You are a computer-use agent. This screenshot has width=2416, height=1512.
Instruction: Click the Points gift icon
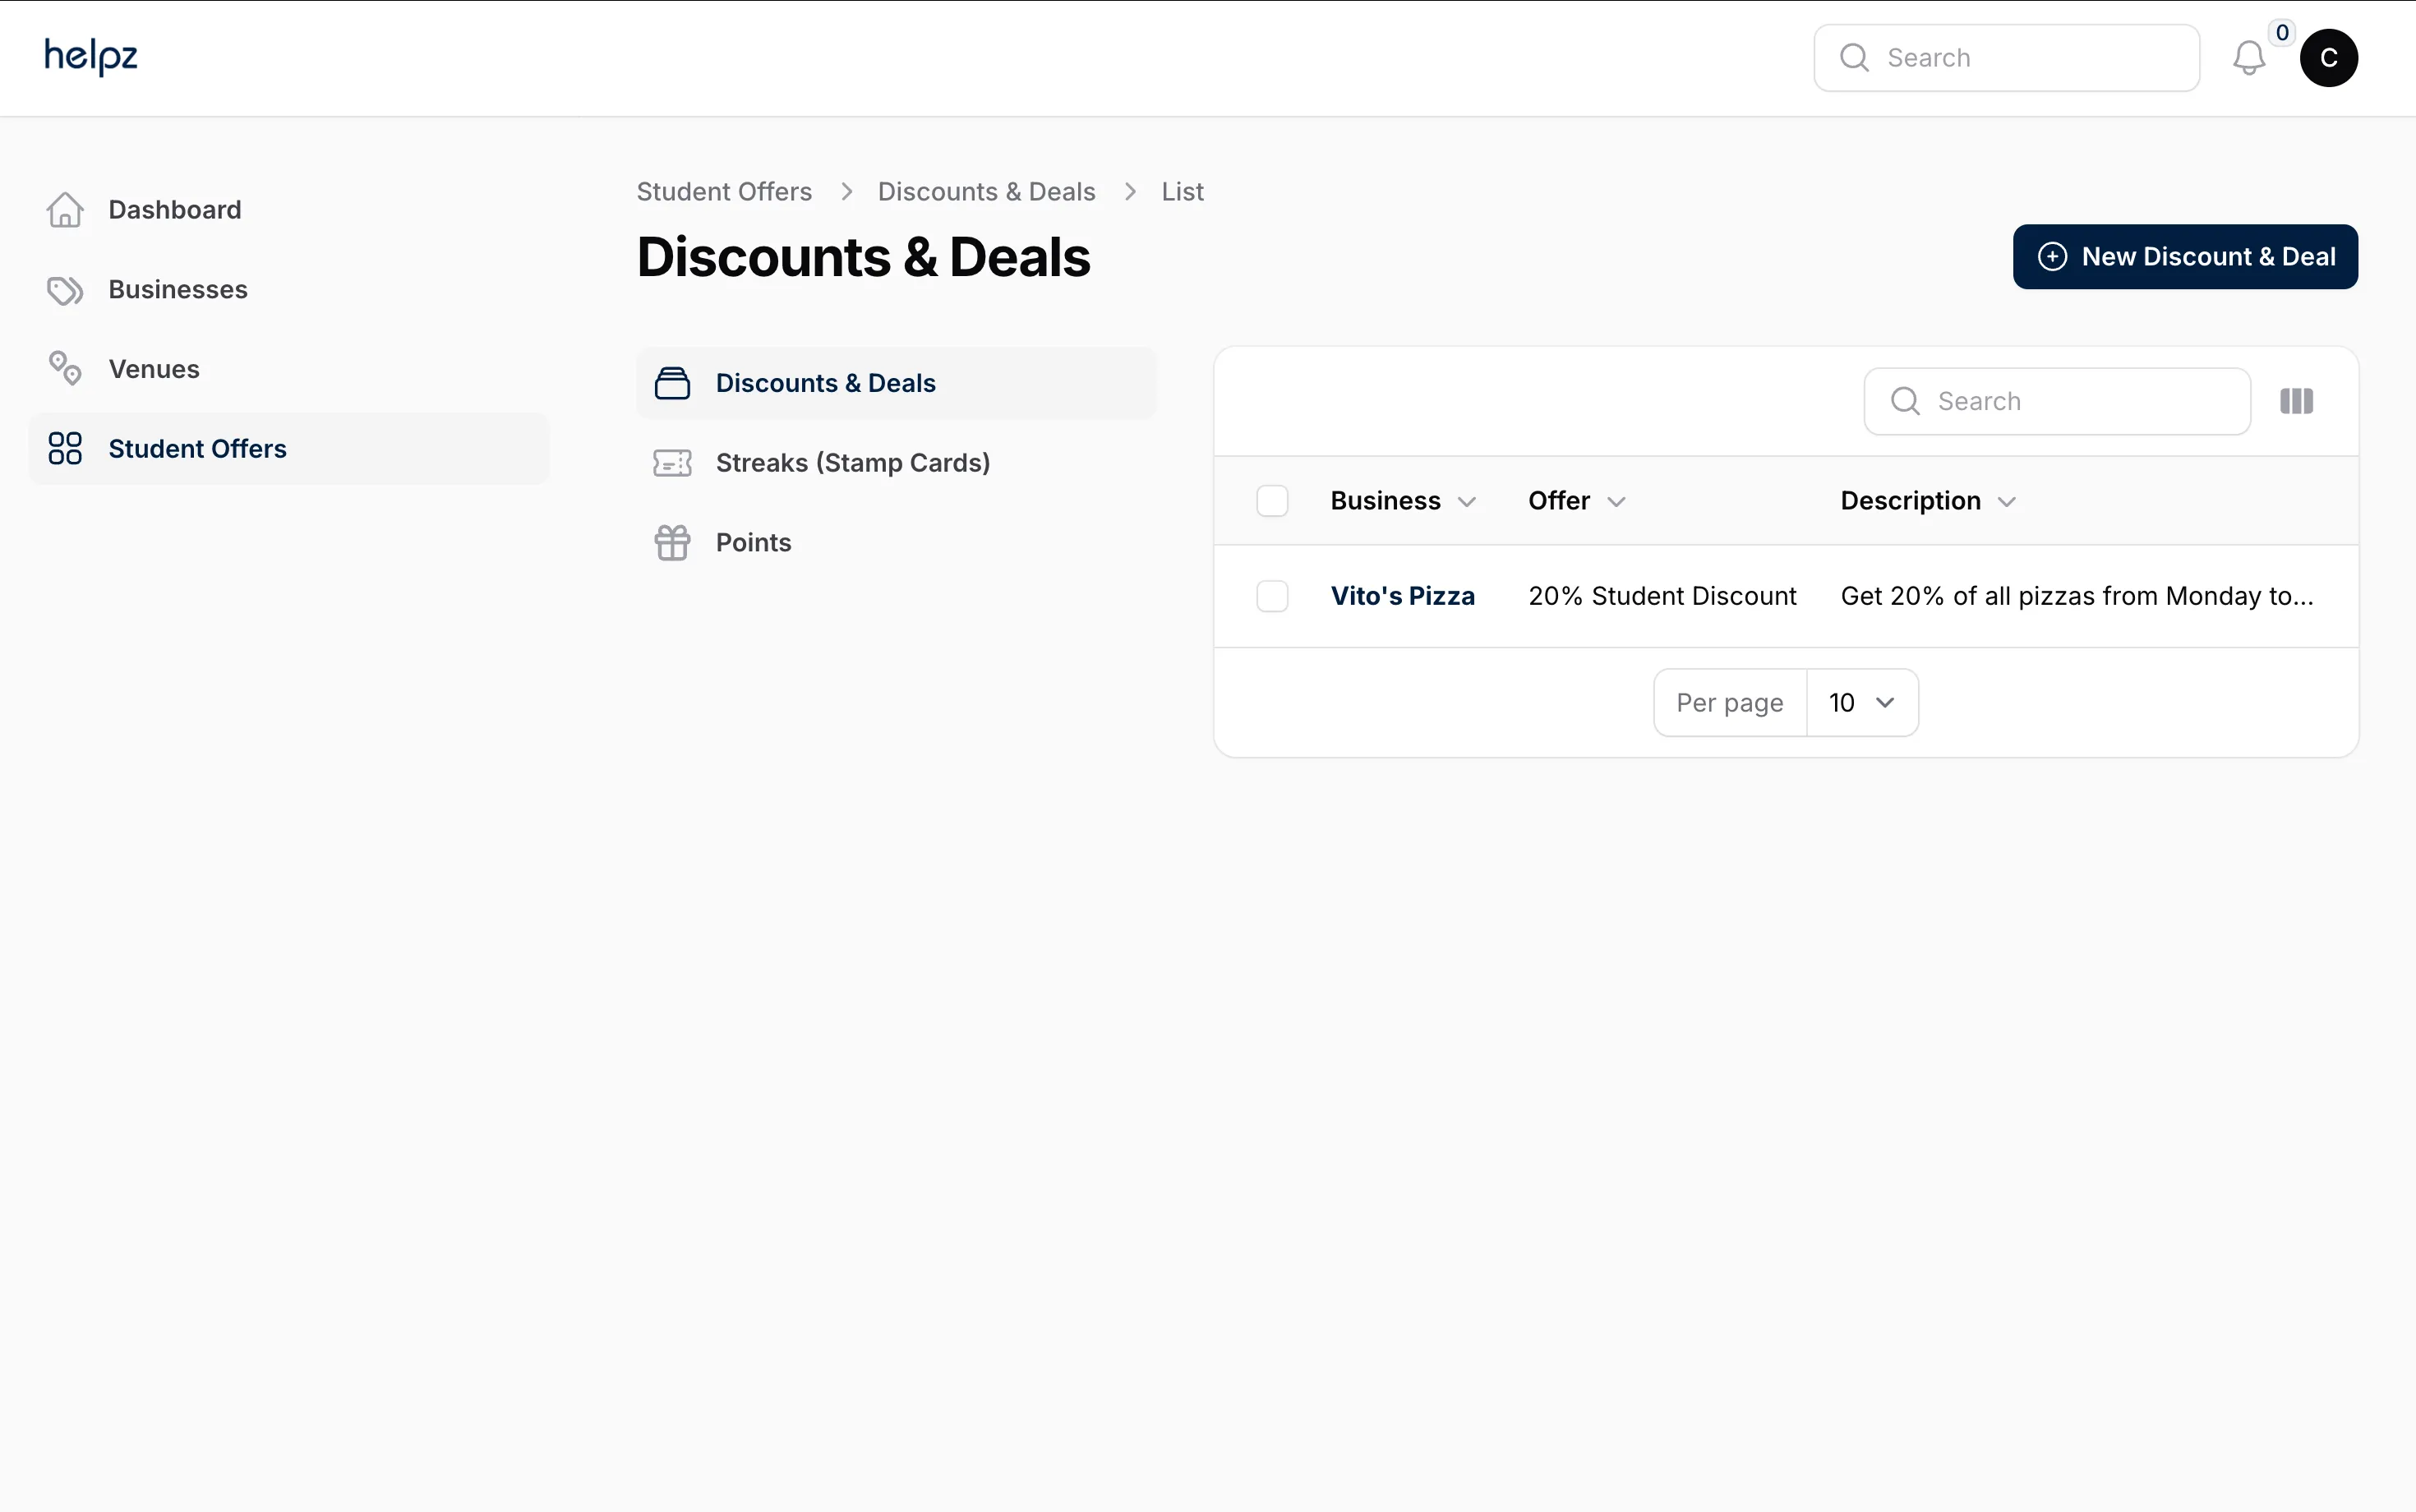point(672,543)
